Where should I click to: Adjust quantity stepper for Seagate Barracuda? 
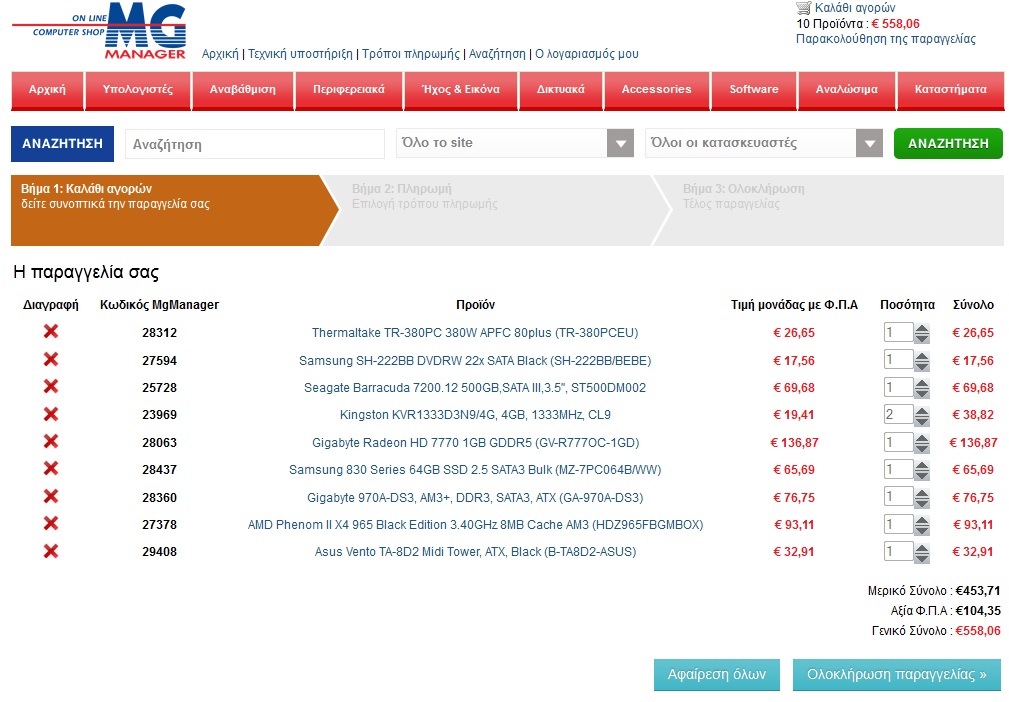[921, 388]
